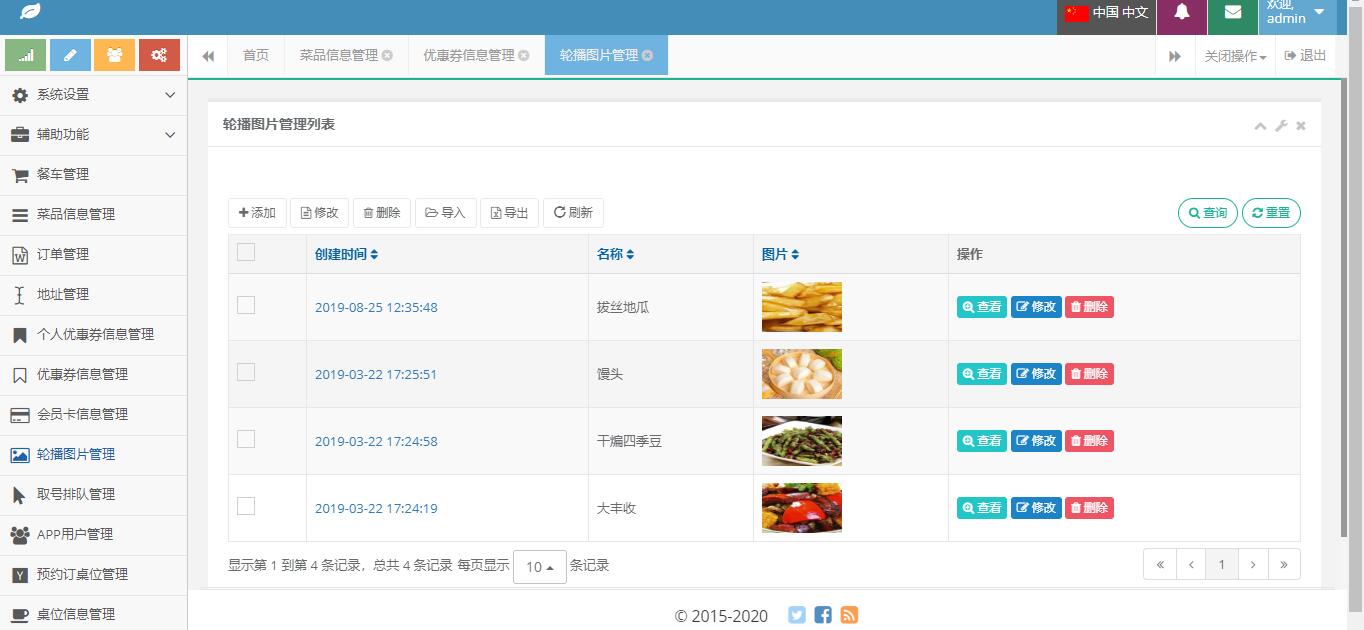Toggle the select-all checkbox in table header
The height and width of the screenshot is (630, 1364).
click(246, 252)
